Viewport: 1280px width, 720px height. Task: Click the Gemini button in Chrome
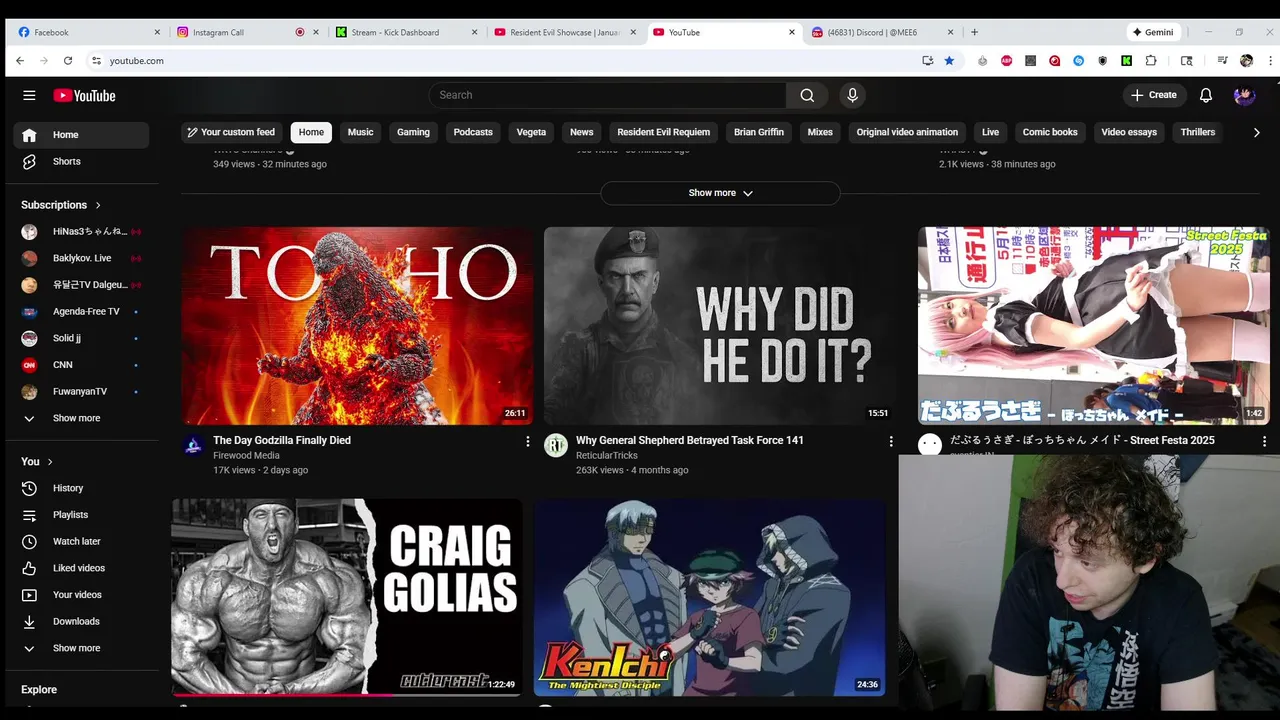click(1153, 32)
